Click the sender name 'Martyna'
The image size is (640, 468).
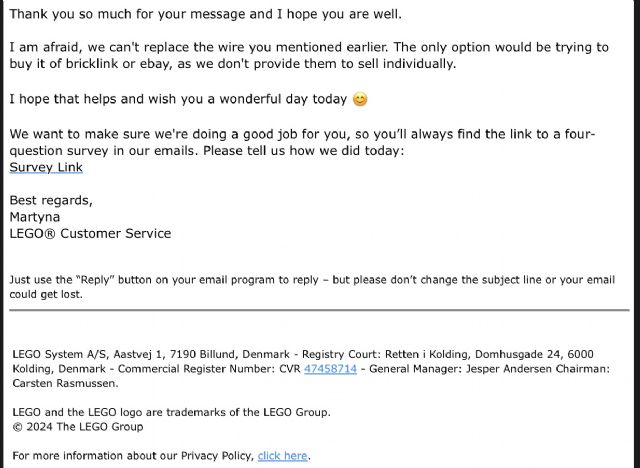35,217
